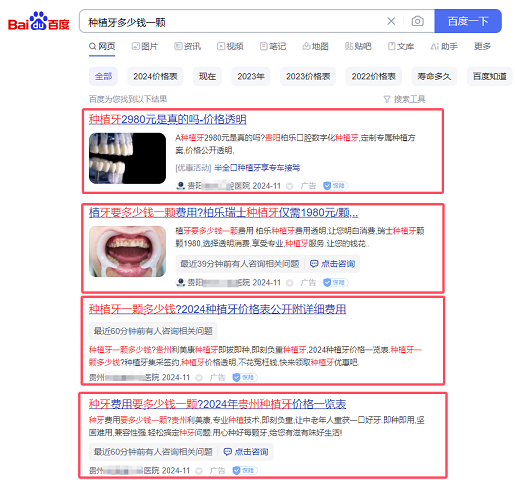Select the 全部 filter chip
The width and height of the screenshot is (515, 480).
[x=103, y=76]
